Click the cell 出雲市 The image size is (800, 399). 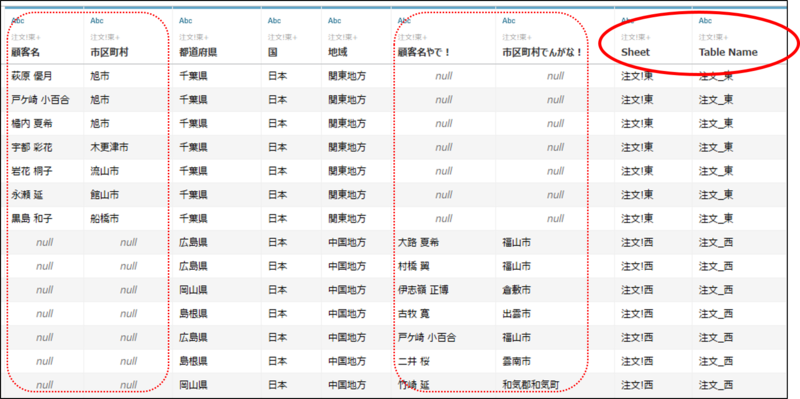(516, 313)
